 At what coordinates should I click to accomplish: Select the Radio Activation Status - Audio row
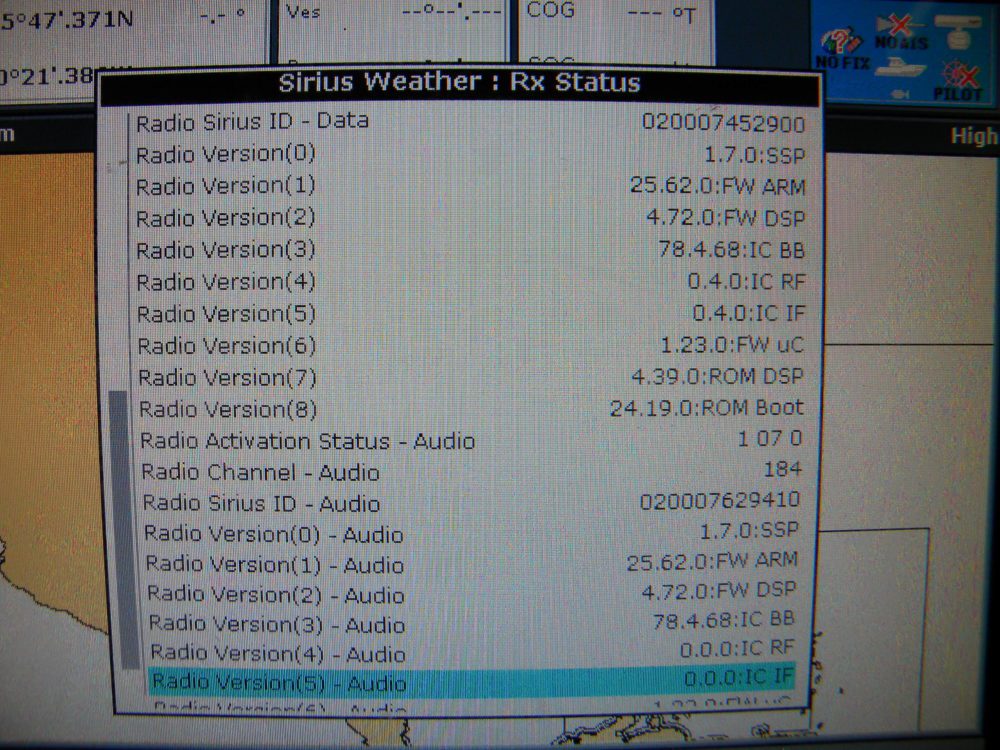[x=471, y=440]
